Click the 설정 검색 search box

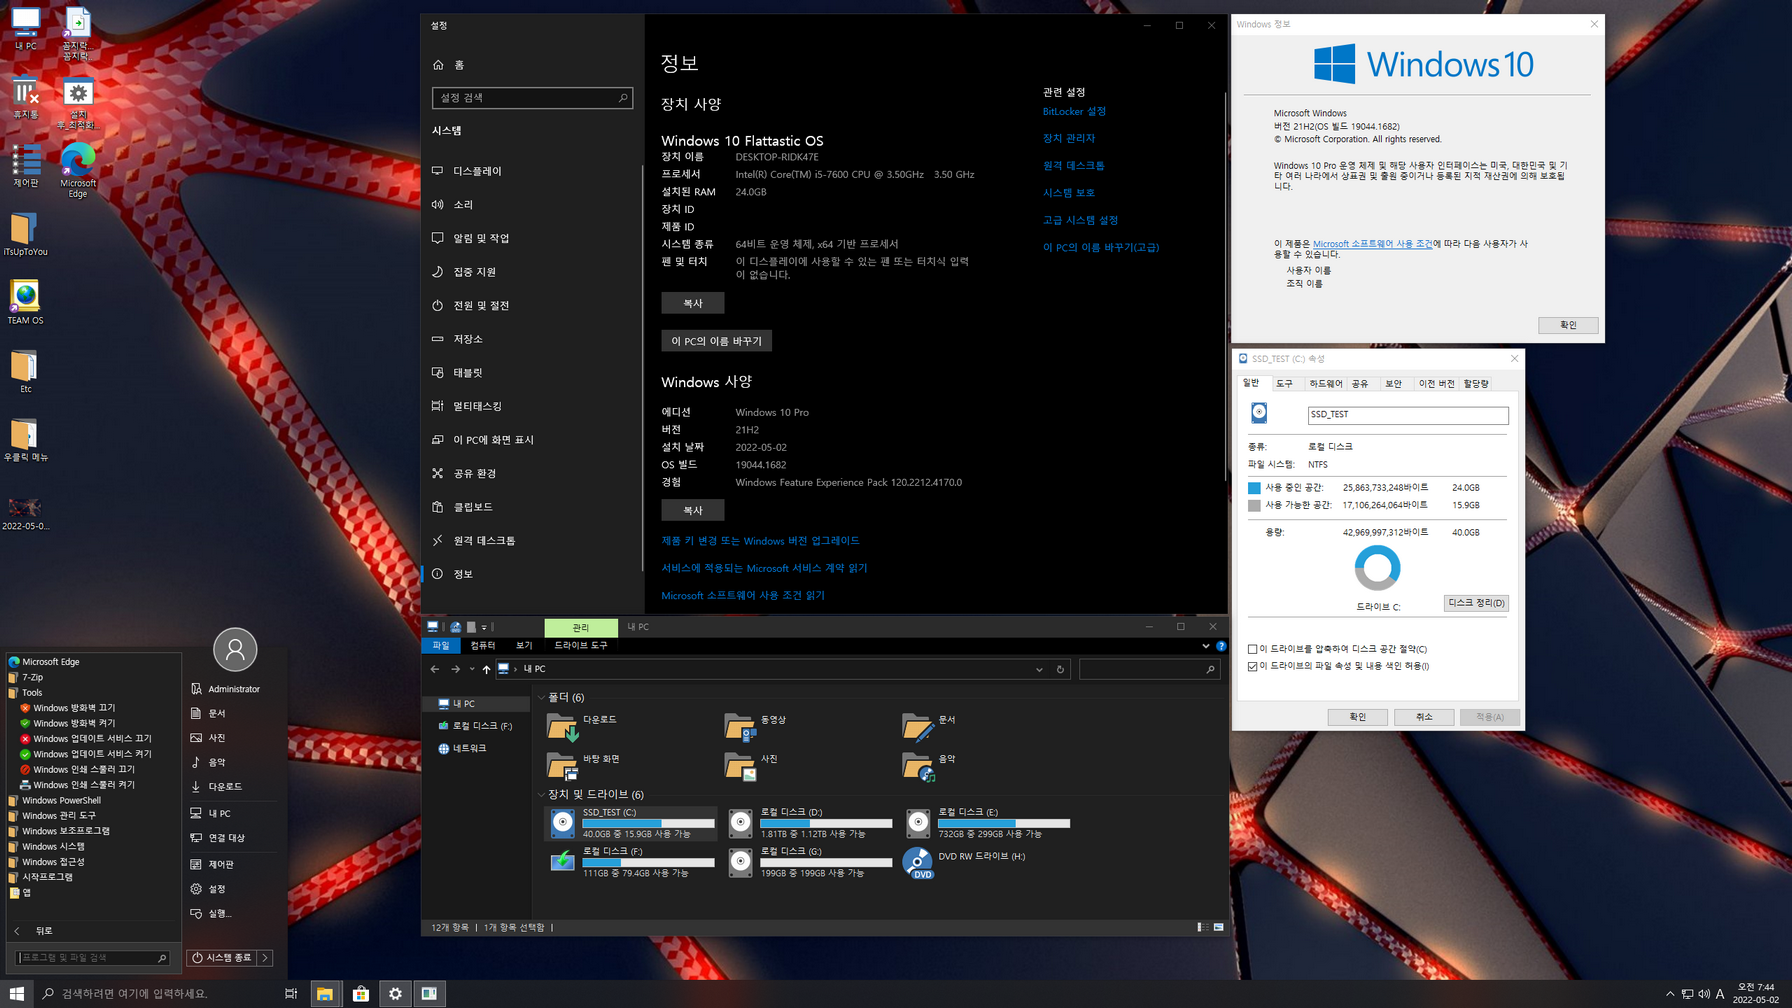point(532,98)
